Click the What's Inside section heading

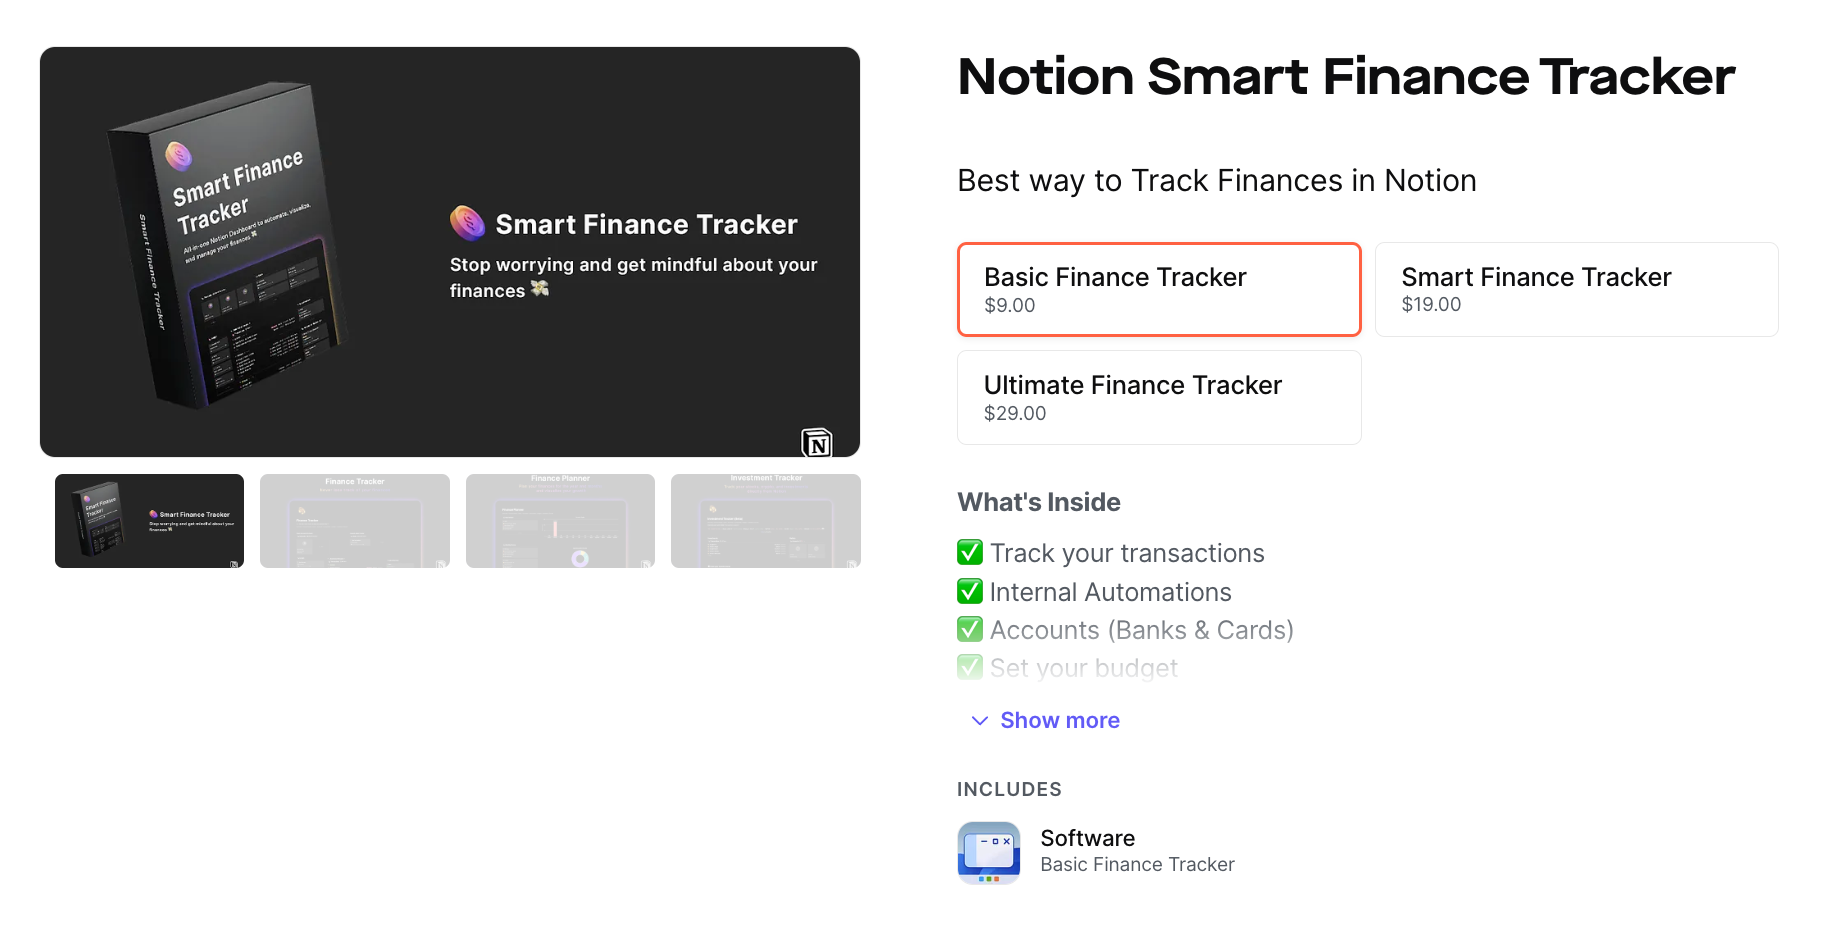(1038, 502)
